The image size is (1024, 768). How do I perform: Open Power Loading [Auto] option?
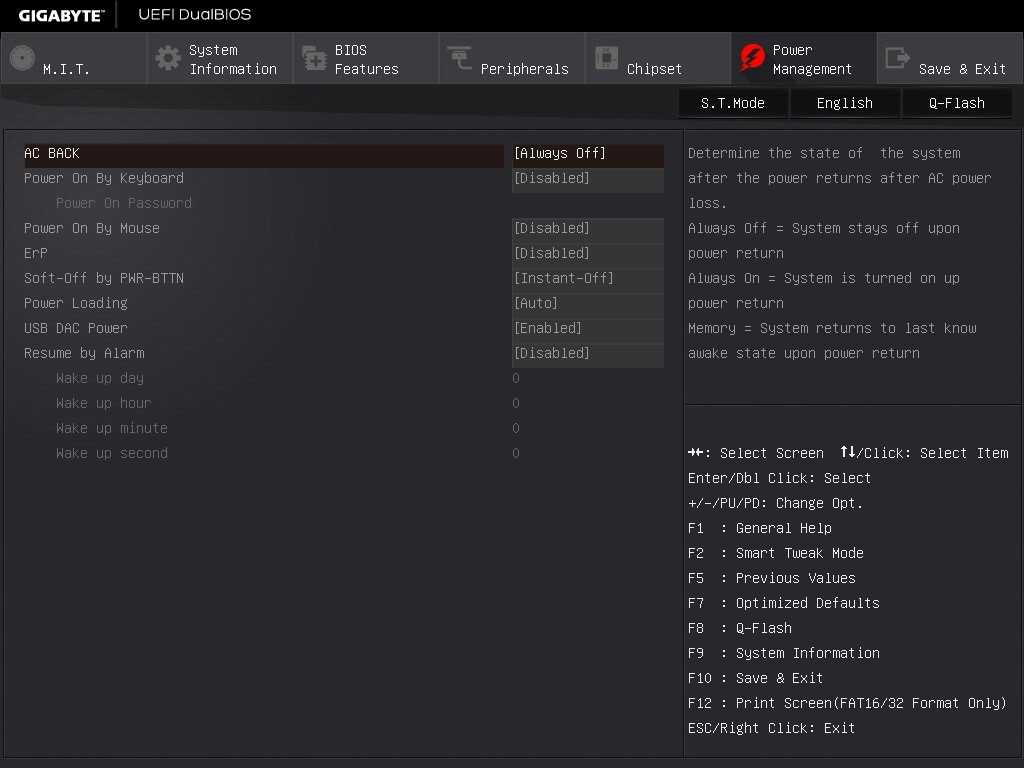coord(588,304)
